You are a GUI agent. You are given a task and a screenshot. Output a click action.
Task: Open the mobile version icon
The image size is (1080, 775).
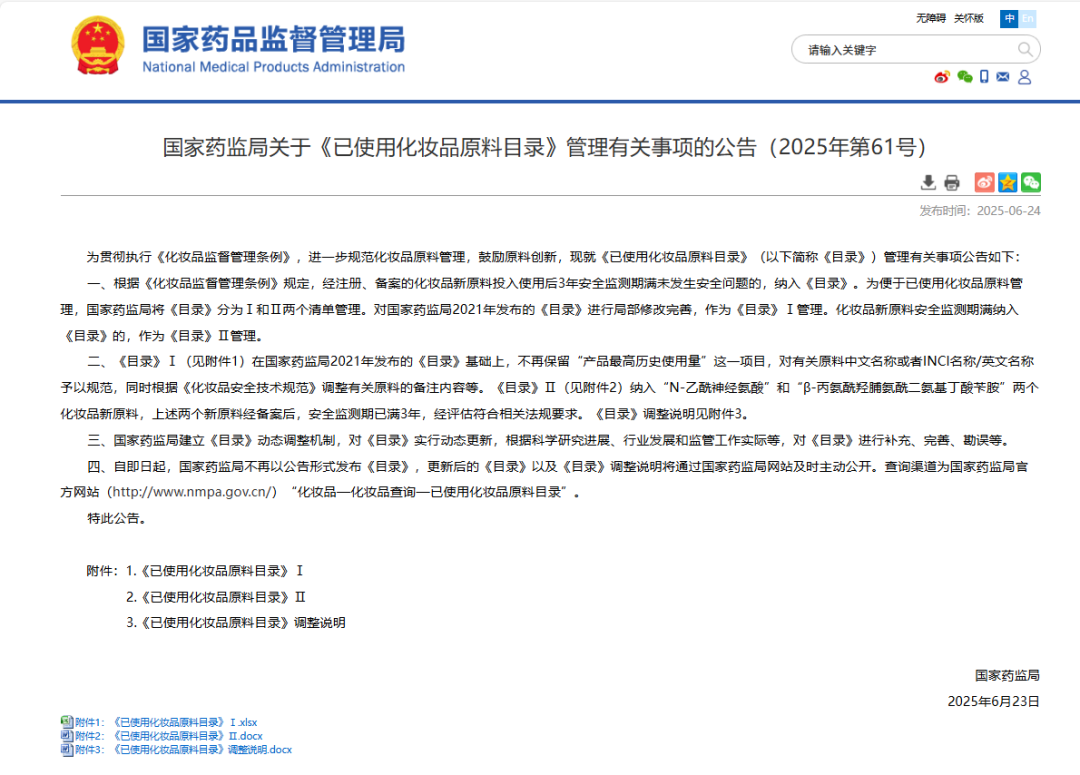(x=984, y=77)
